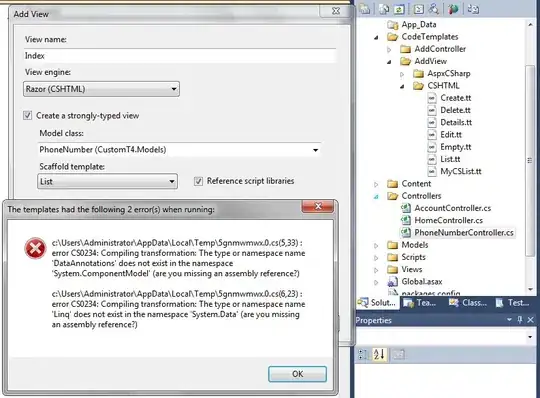Open the Scaffold template List dropdown
Image resolution: width=540 pixels, height=398 pixels.
click(x=107, y=181)
